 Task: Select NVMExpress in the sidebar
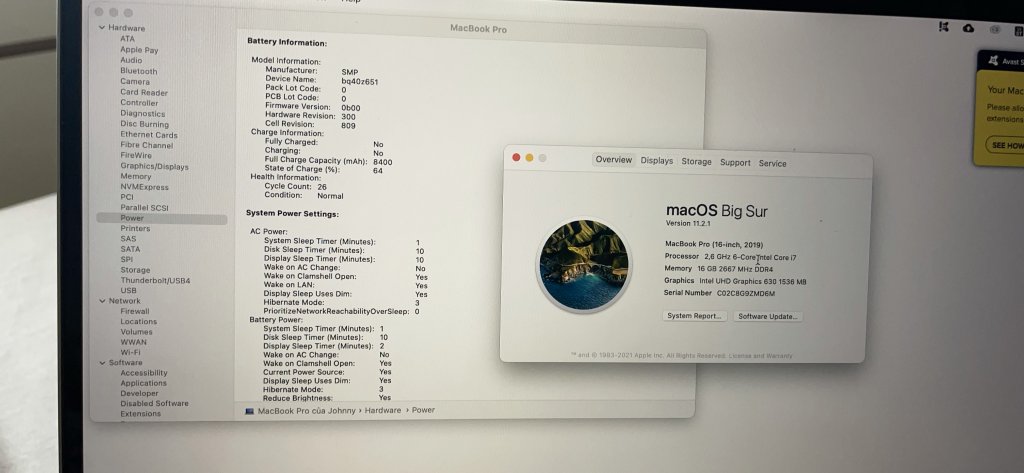[x=144, y=187]
